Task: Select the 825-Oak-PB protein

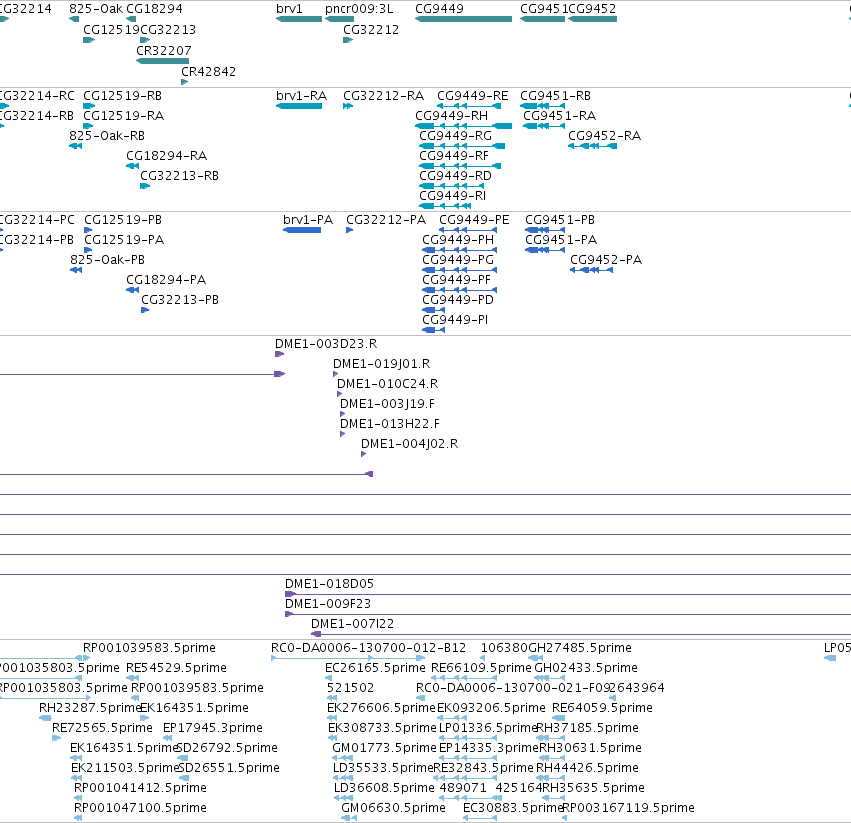Action: (76, 270)
